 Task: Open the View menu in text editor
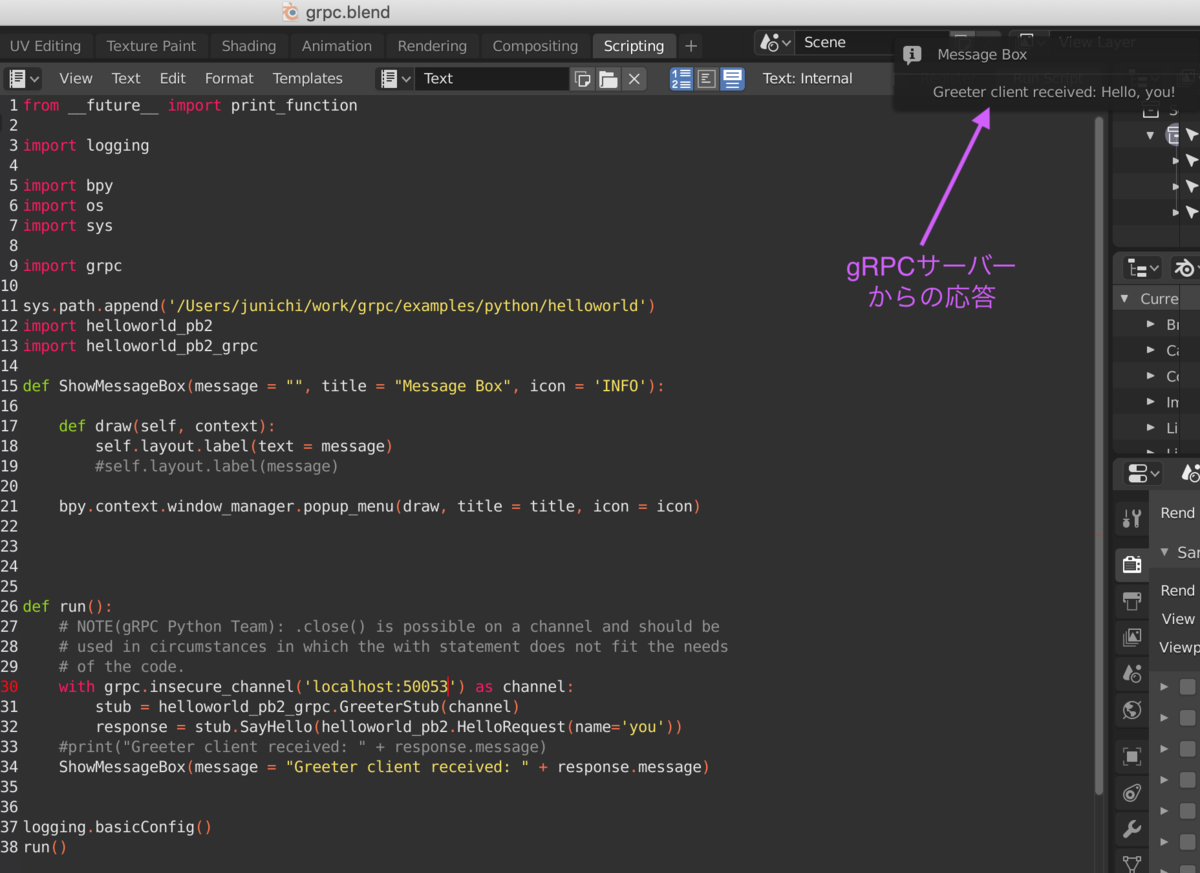76,78
